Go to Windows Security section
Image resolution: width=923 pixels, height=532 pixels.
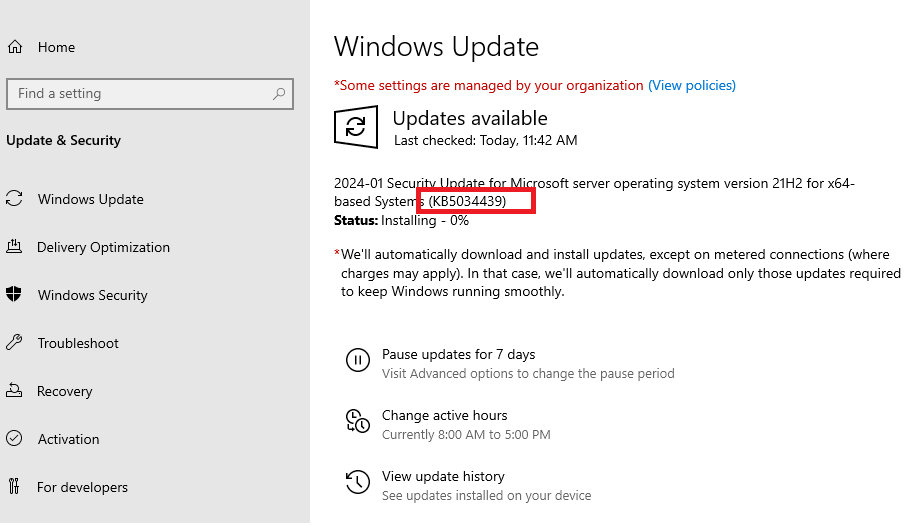click(92, 295)
